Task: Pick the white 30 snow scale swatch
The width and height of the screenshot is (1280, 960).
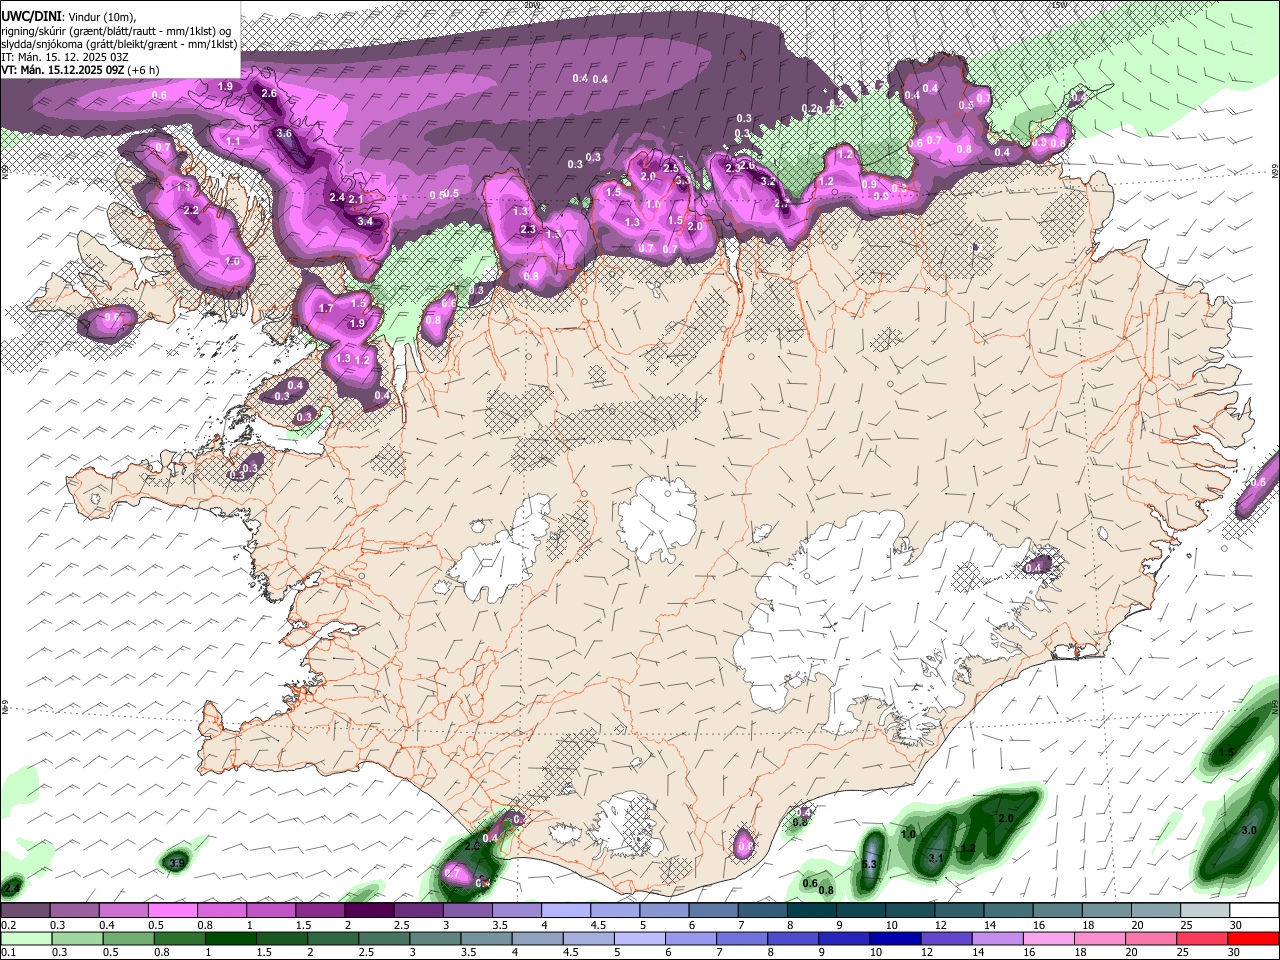Action: click(x=1254, y=910)
